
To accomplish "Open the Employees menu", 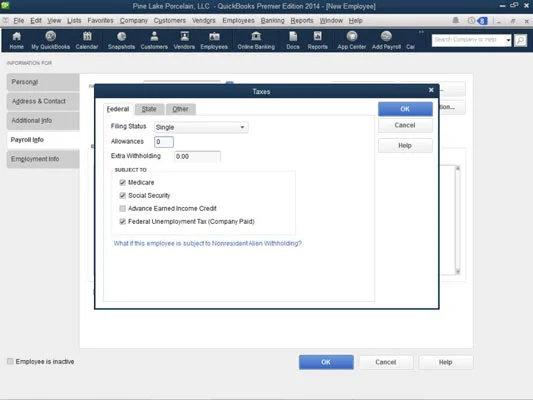I will coord(238,20).
